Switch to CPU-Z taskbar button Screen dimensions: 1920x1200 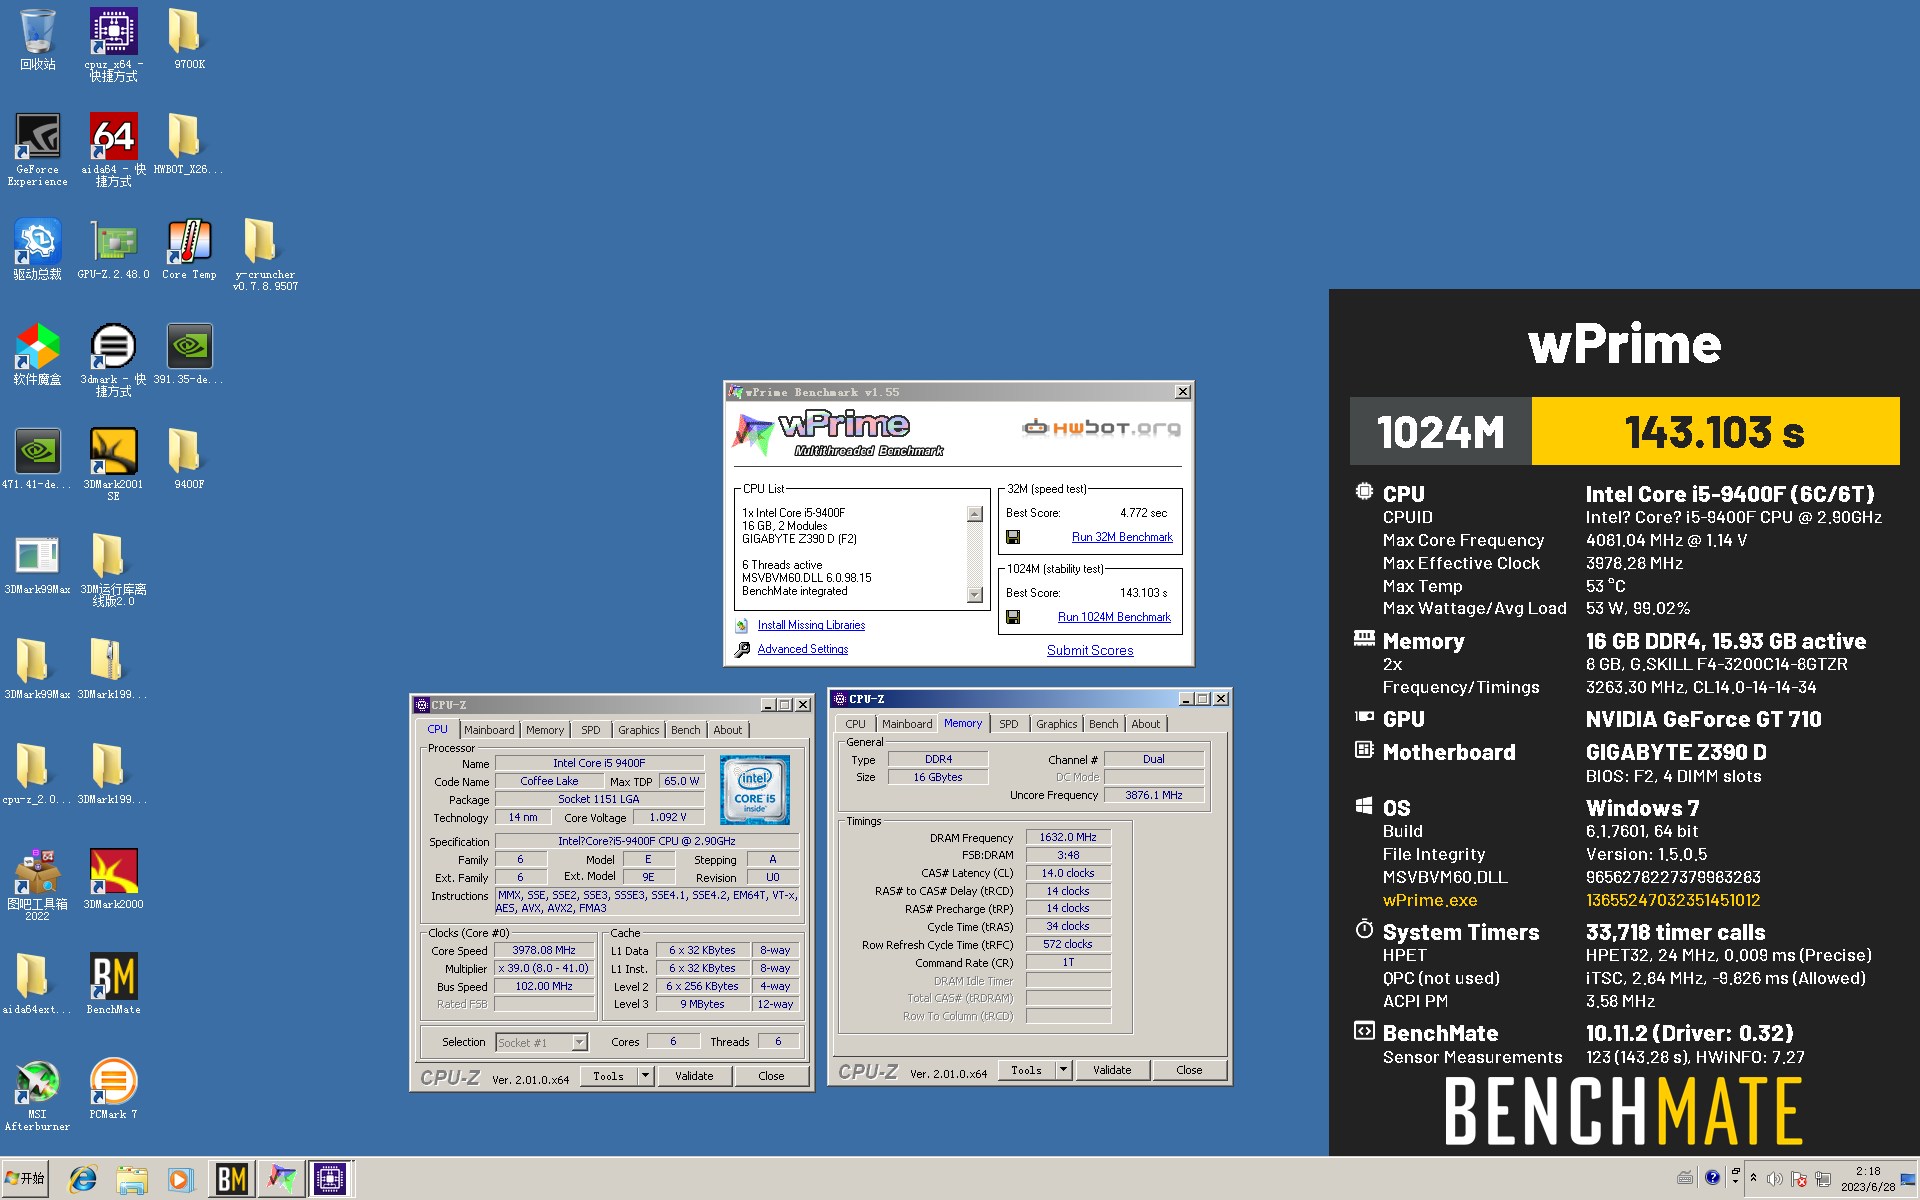(x=330, y=1180)
